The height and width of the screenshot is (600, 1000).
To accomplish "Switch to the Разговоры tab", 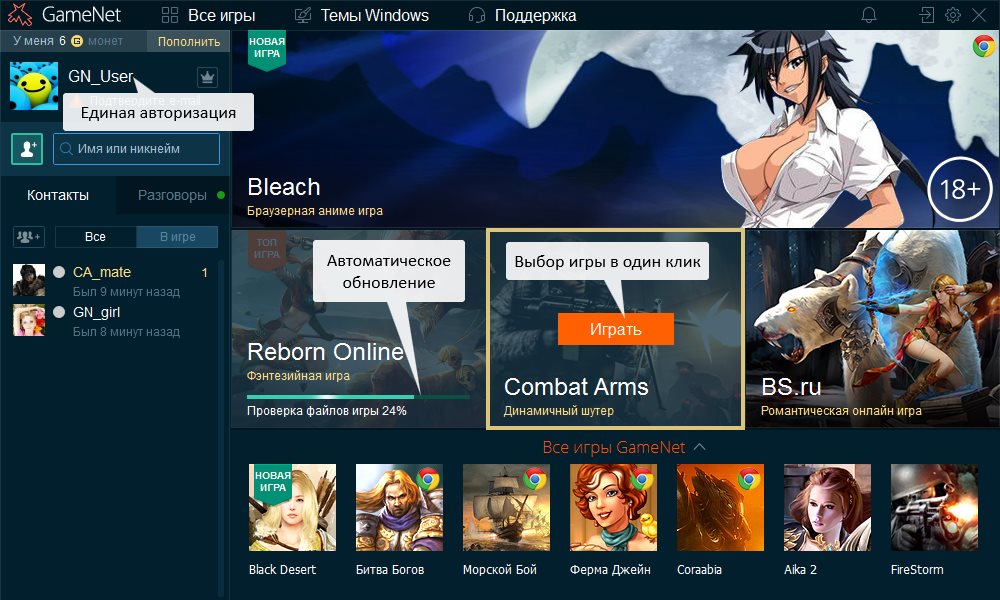I will point(172,195).
